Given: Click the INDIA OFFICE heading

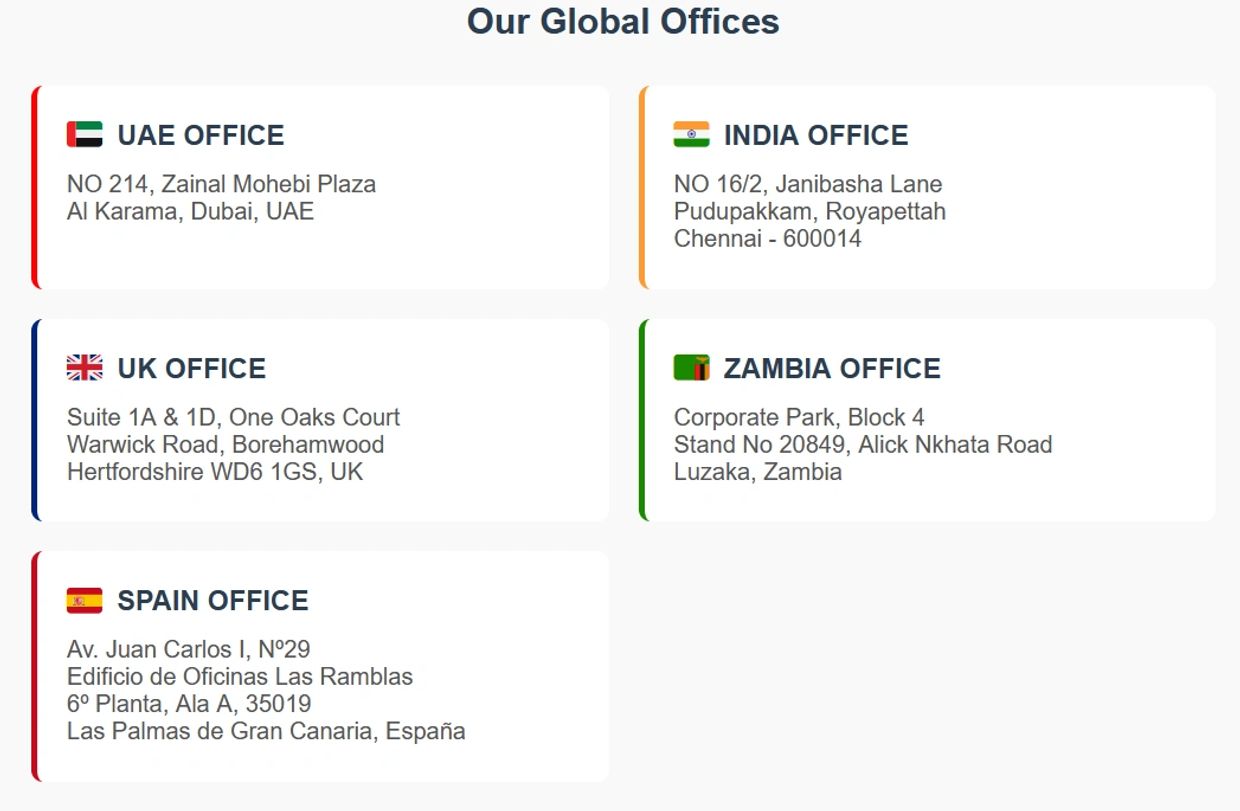Looking at the screenshot, I should point(815,135).
